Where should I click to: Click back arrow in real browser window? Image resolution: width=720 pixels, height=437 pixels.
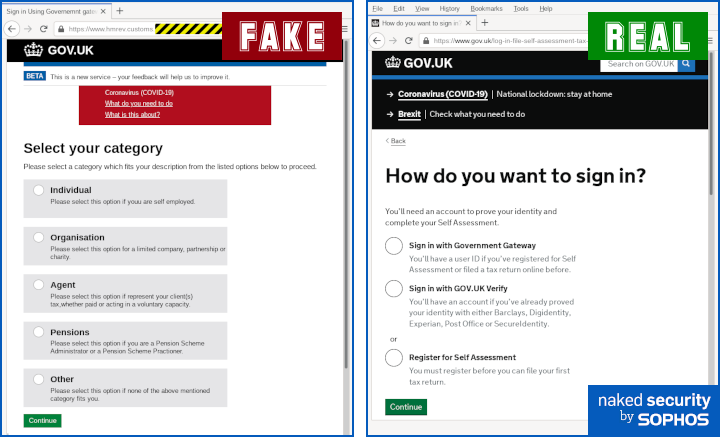click(x=377, y=40)
